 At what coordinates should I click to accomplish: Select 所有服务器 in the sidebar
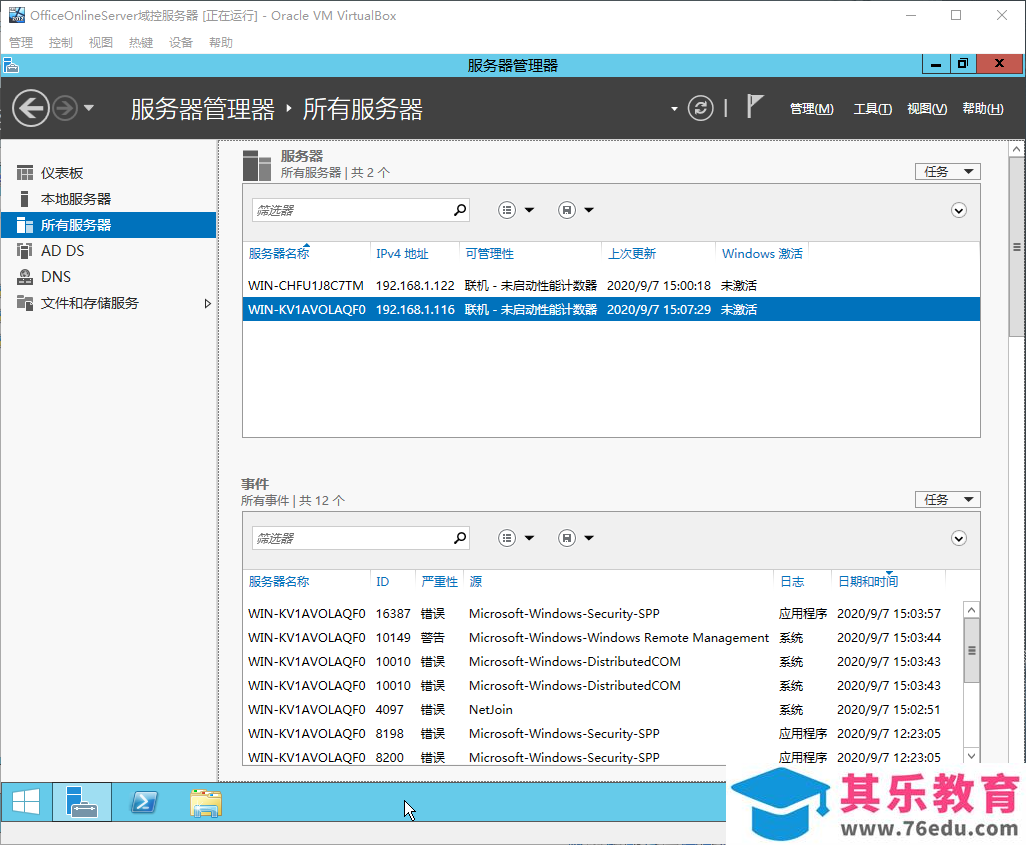coord(109,225)
